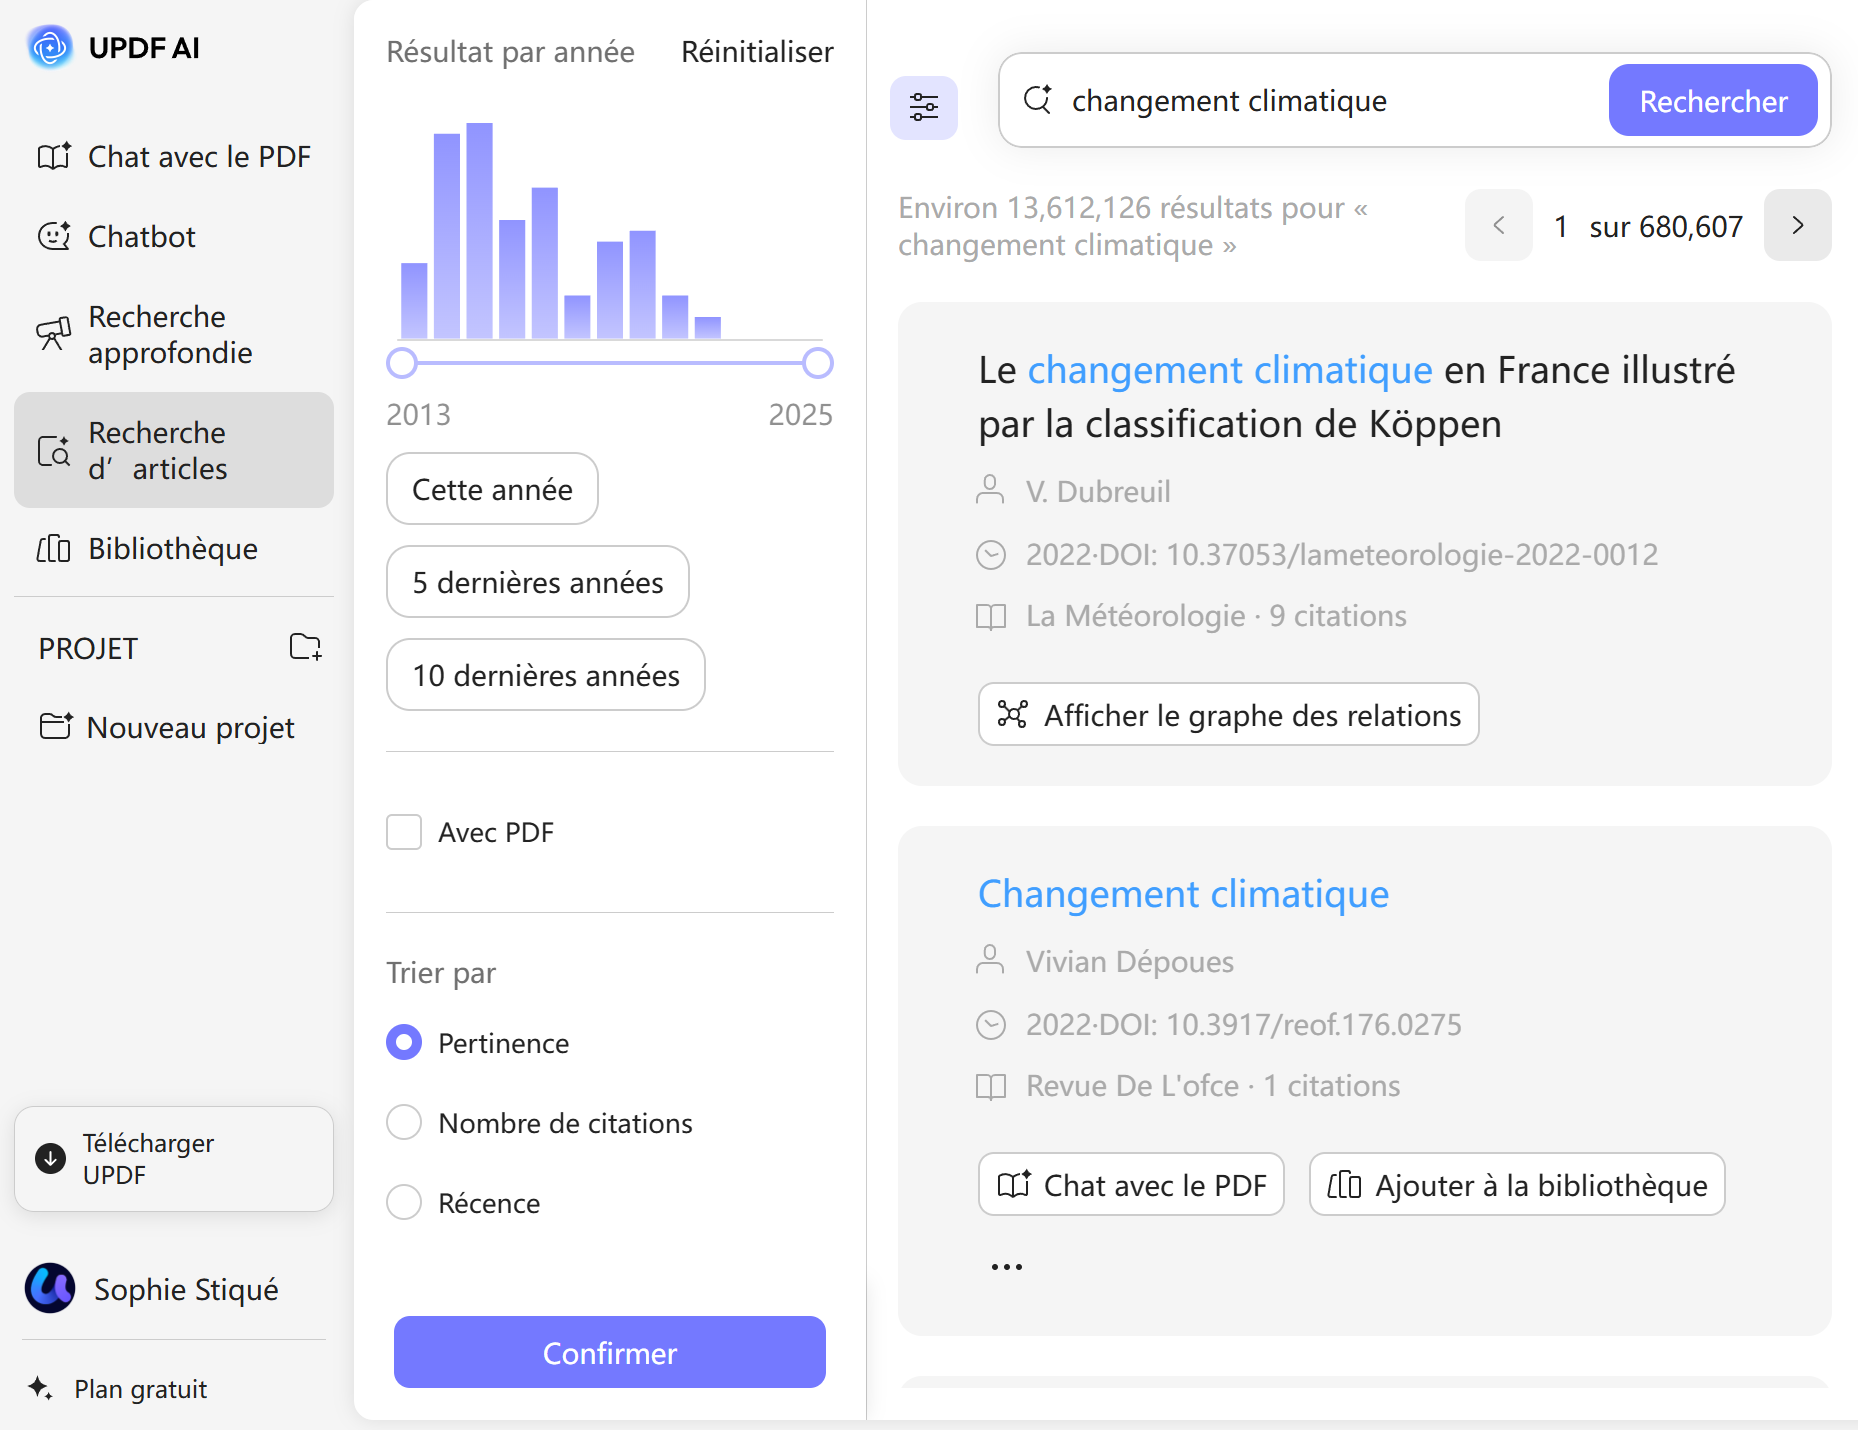Click the changement climatique search input field
This screenshot has height=1430, width=1858.
(1330, 101)
